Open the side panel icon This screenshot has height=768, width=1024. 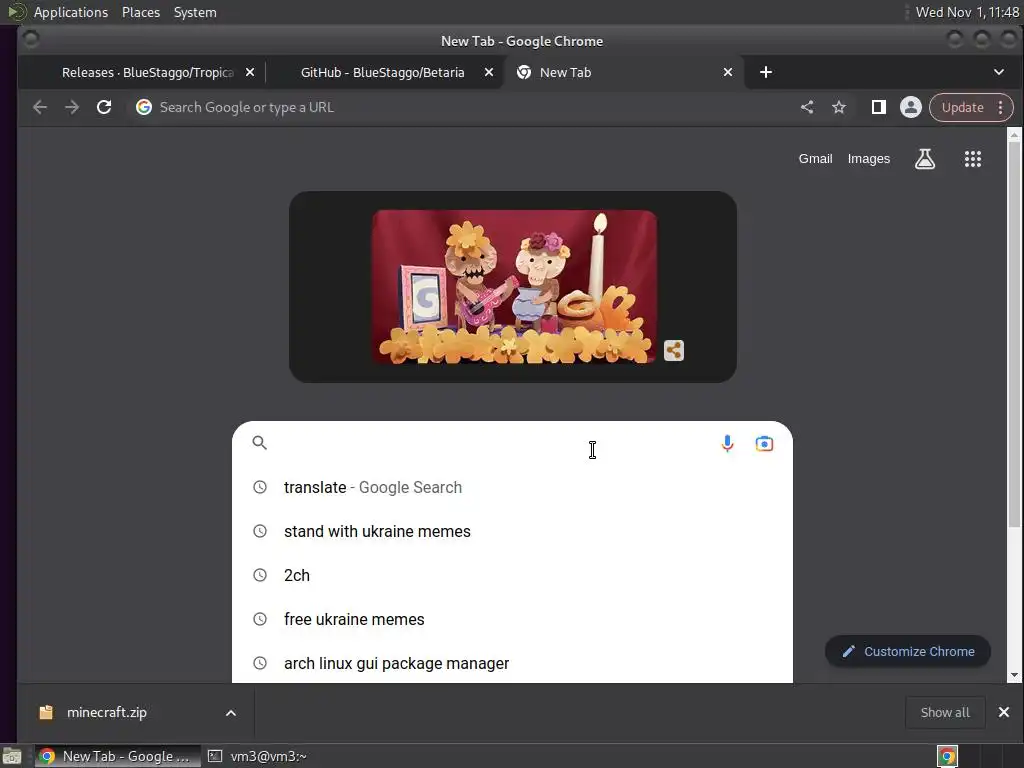878,107
